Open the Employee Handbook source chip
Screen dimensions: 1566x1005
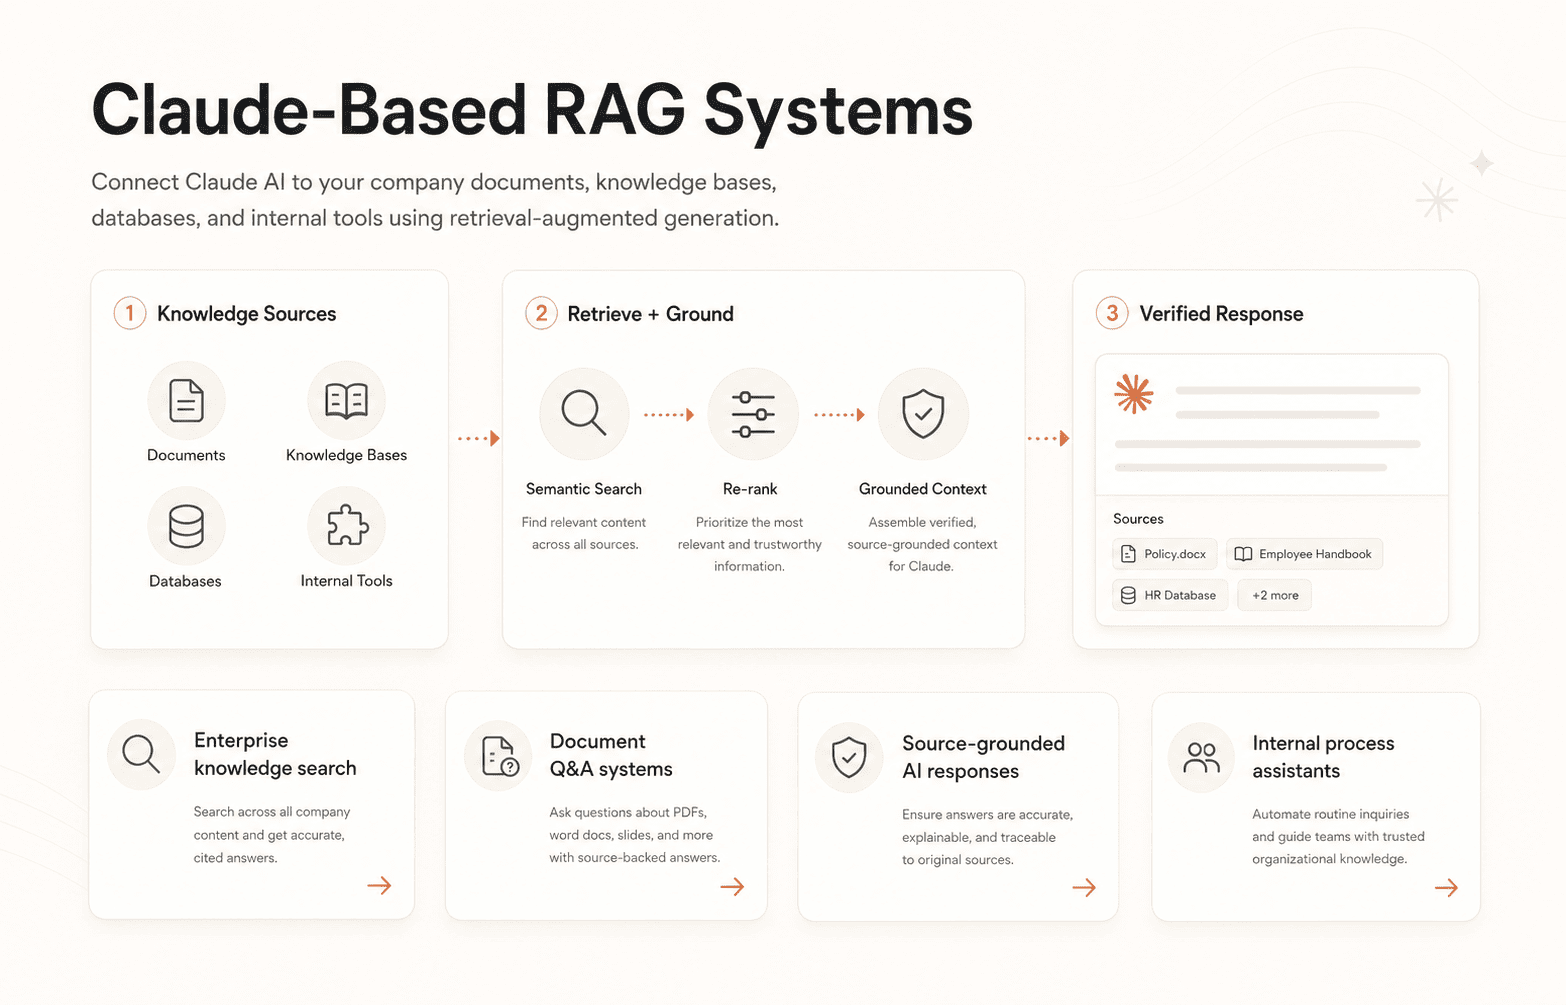(x=1304, y=554)
